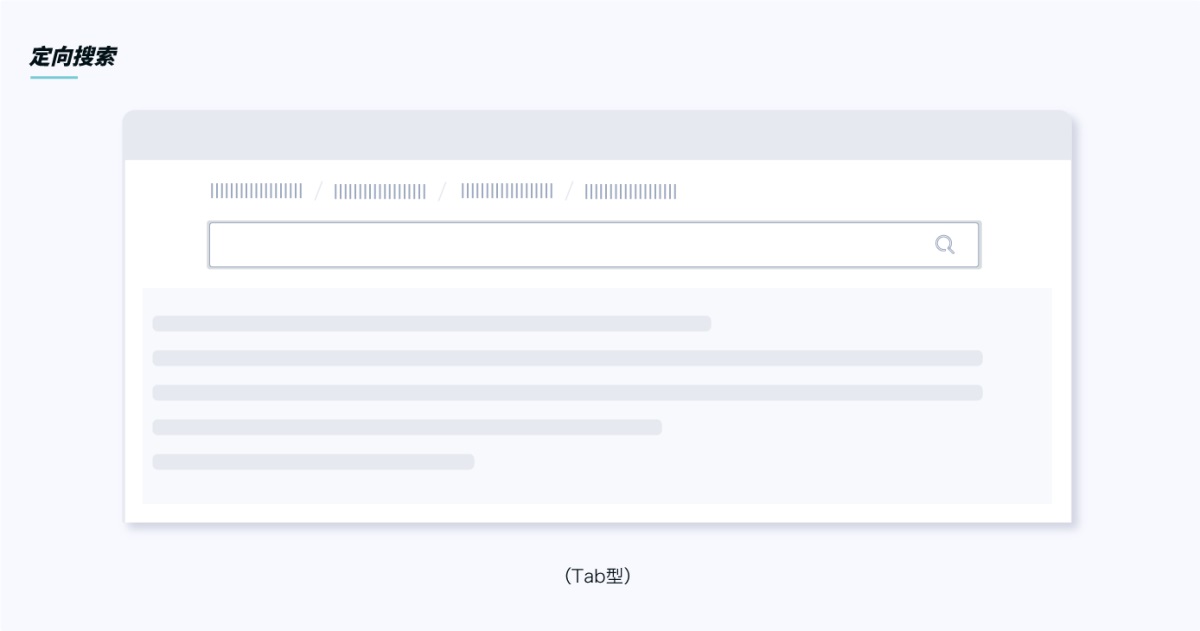1200x631 pixels.
Task: Click the third result placeholder line
Action: 567,393
